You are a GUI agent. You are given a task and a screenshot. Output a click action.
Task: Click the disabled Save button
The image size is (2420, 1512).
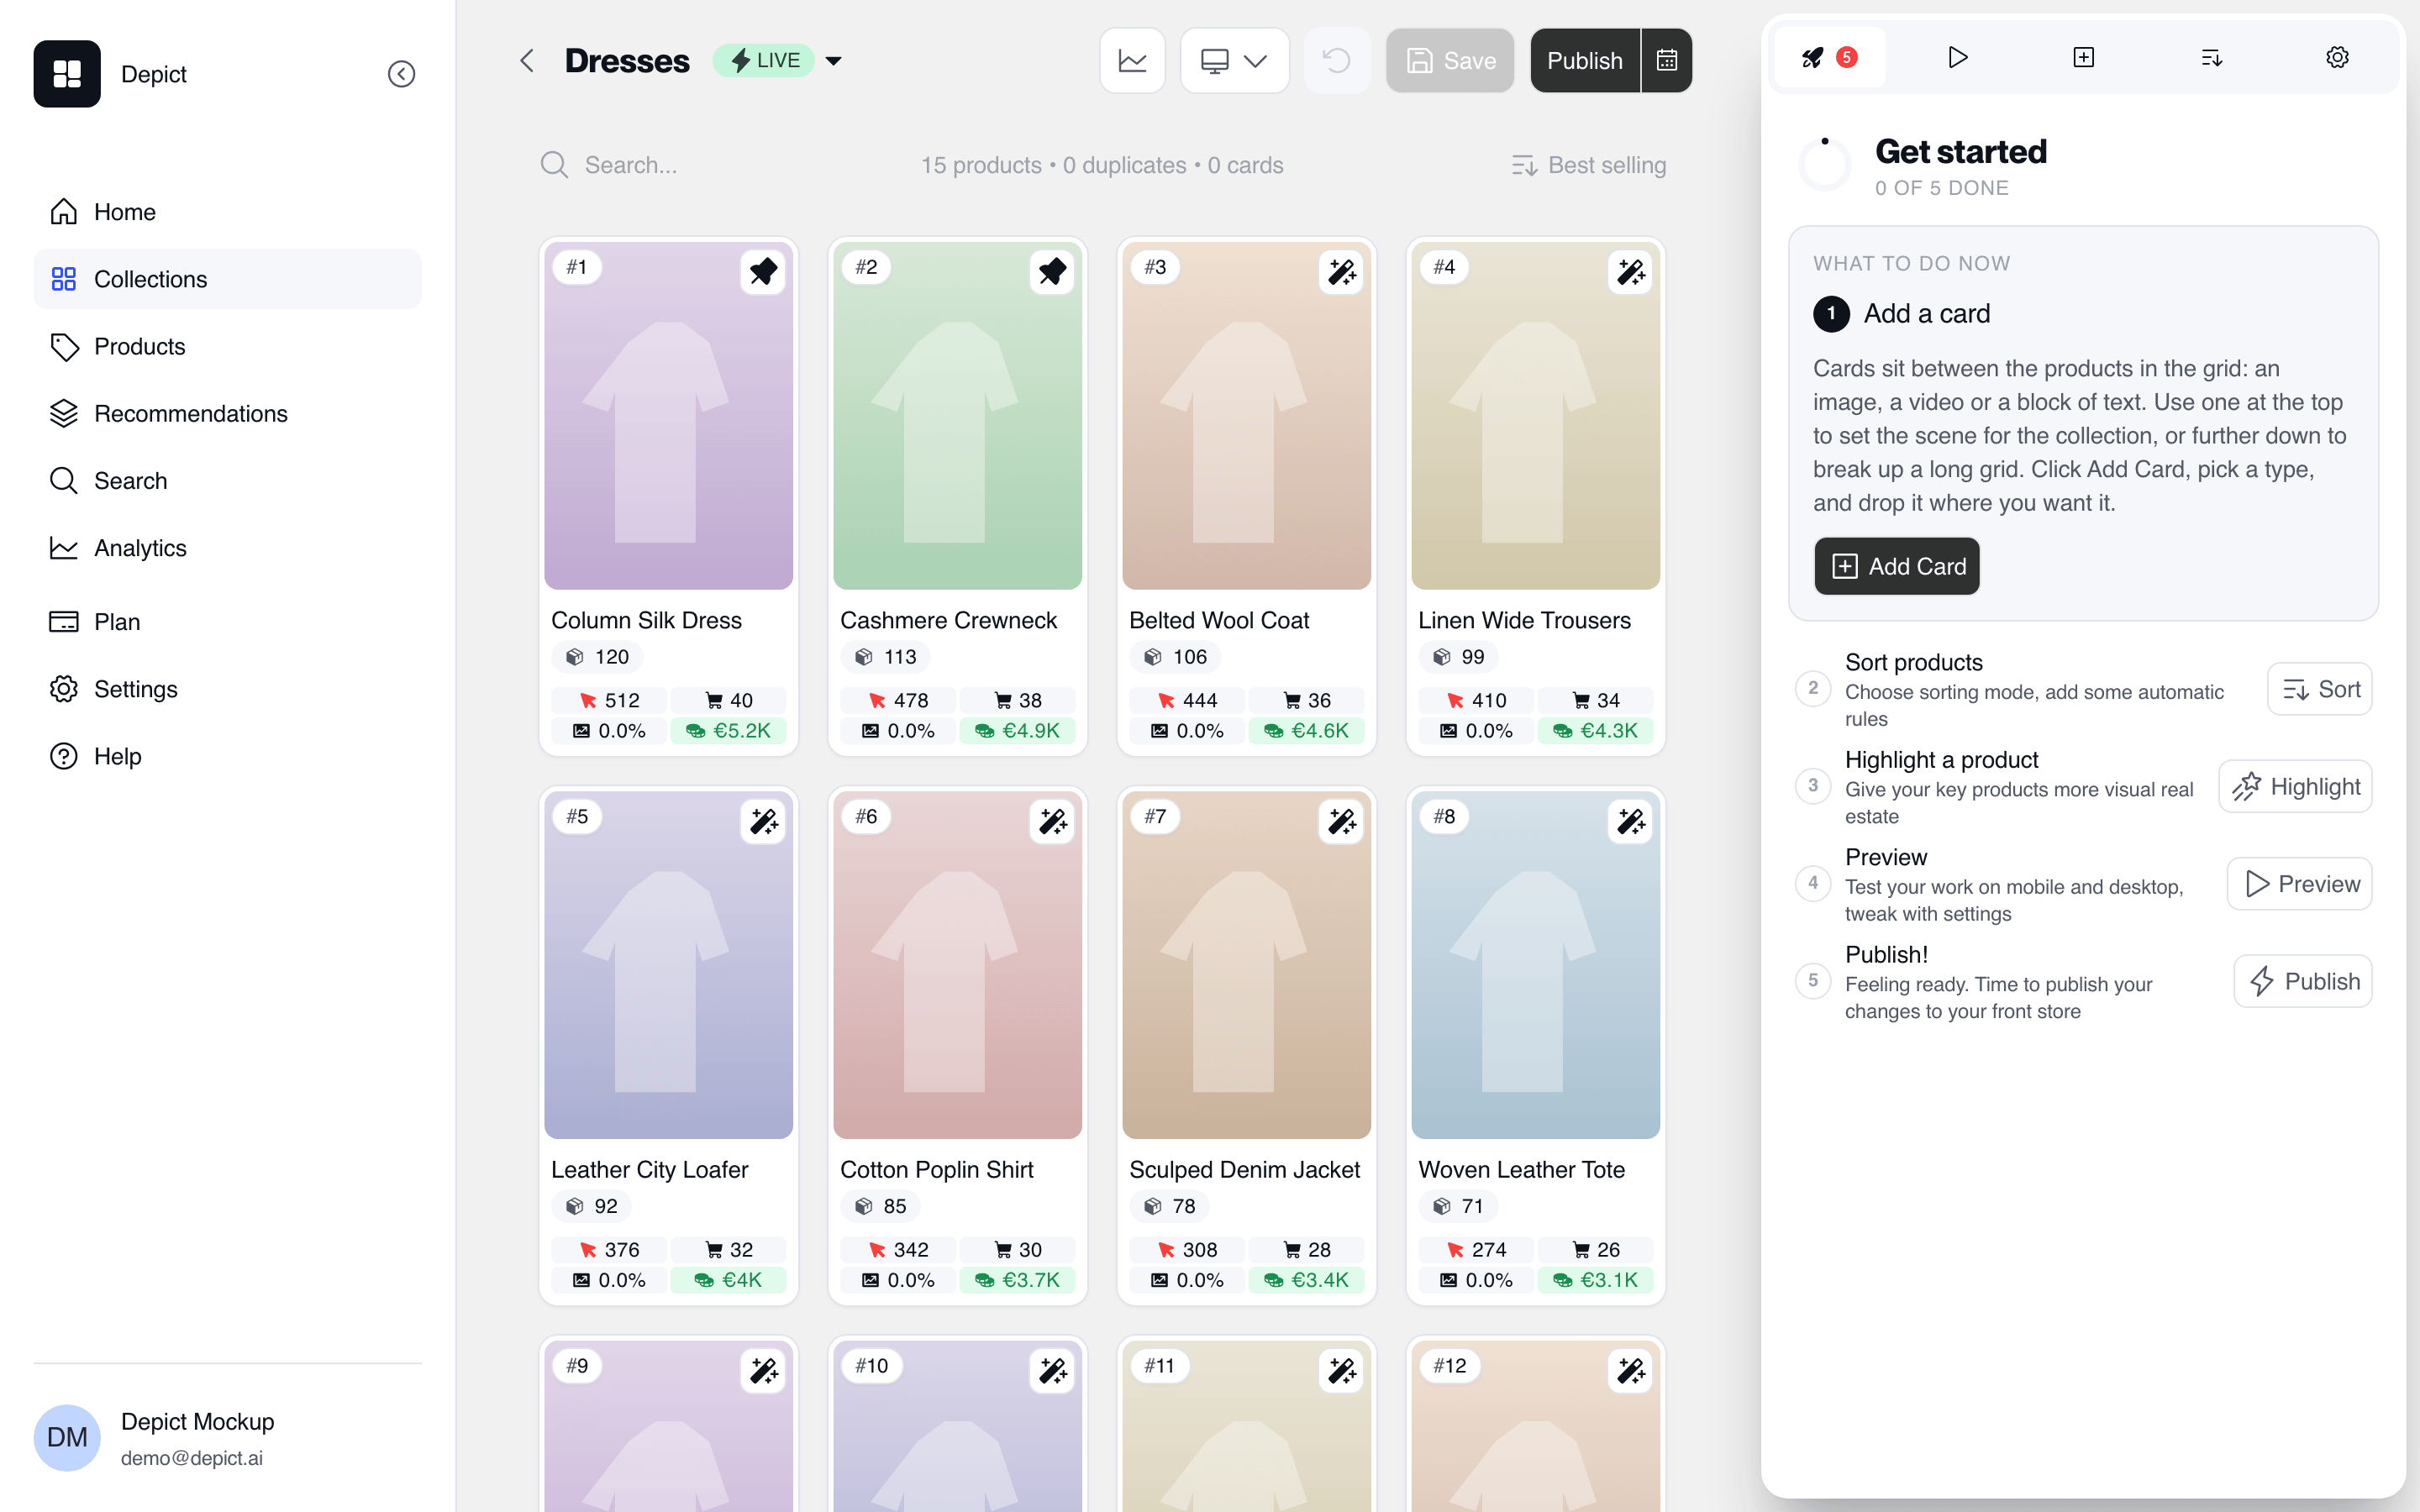click(1449, 61)
